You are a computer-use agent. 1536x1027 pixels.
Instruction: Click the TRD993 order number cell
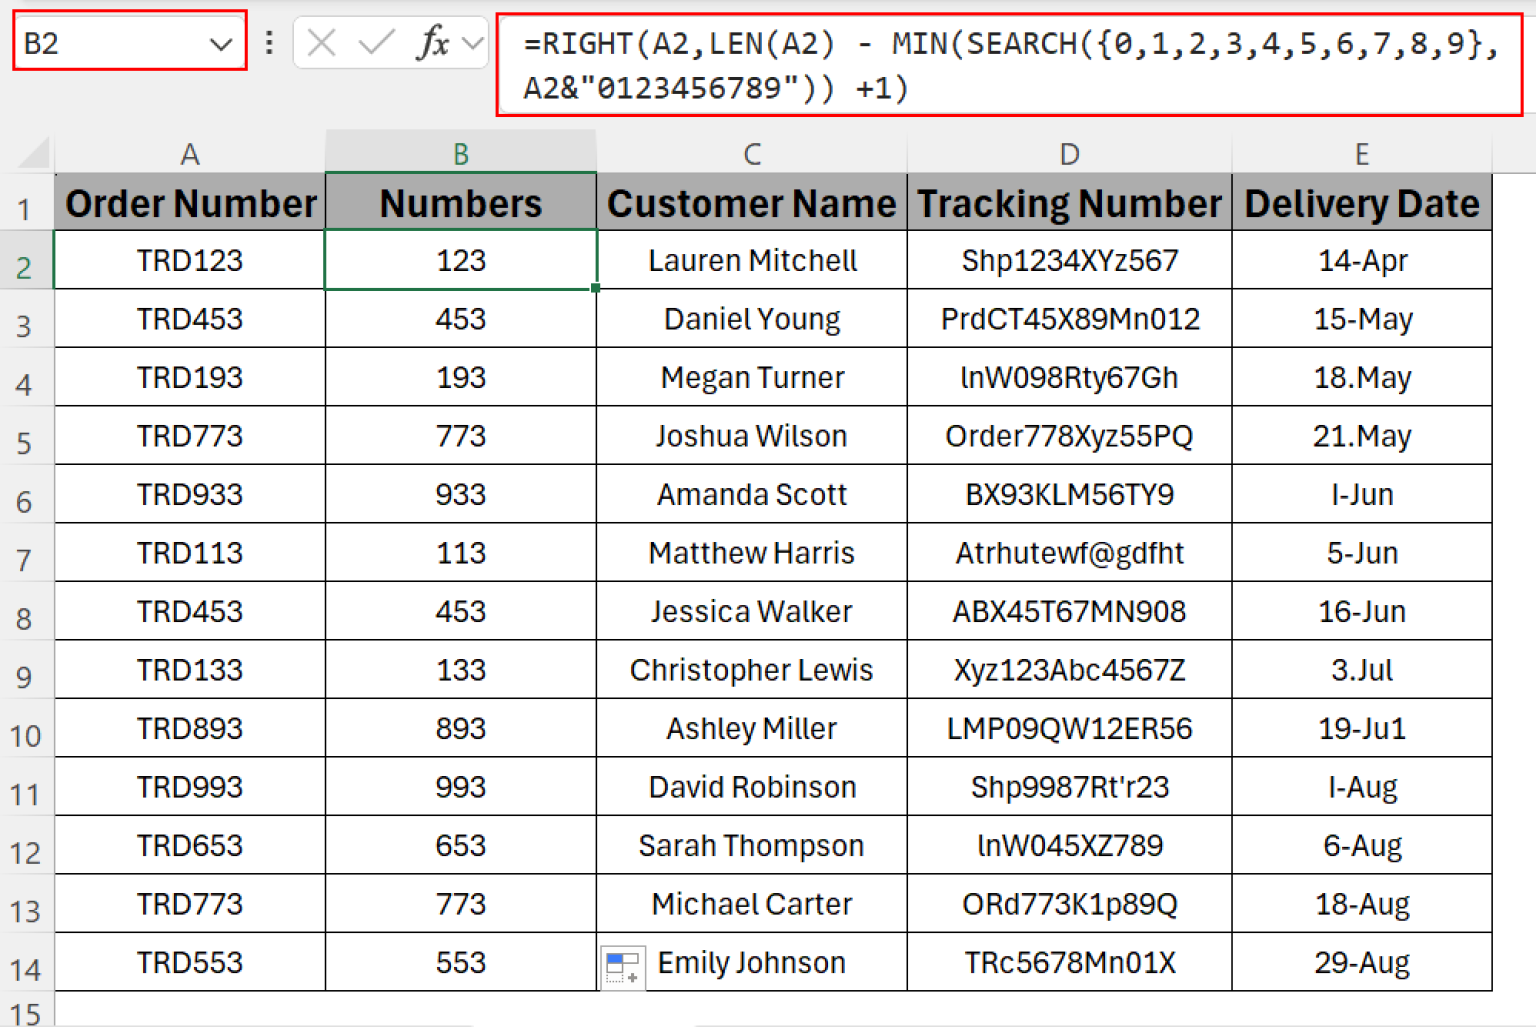pos(190,786)
